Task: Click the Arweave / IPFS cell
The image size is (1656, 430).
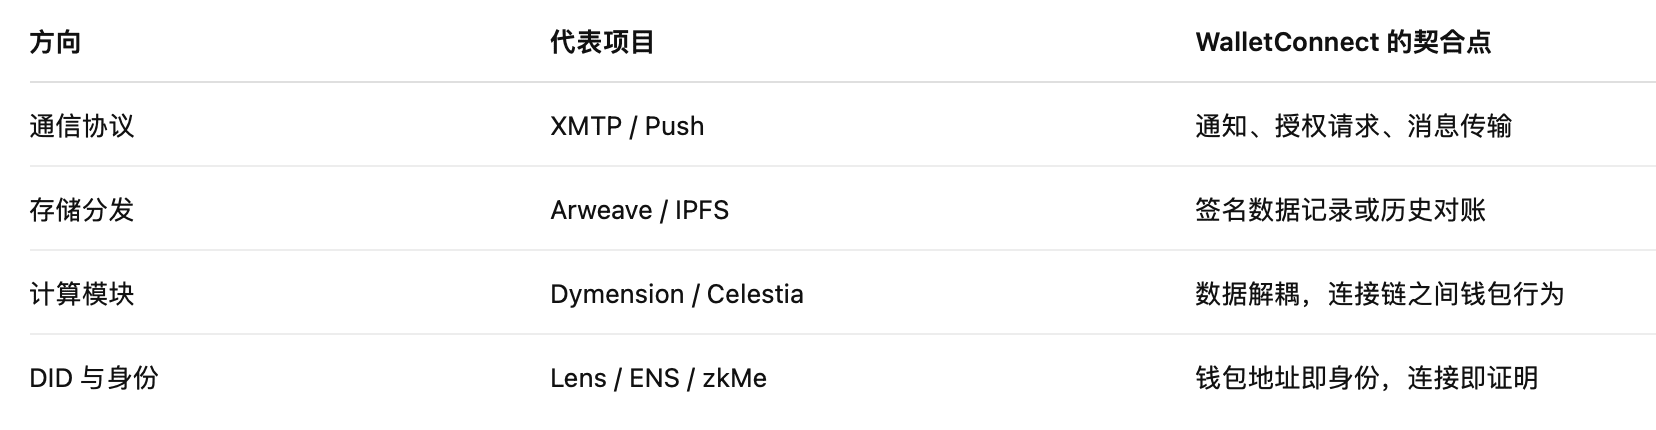Action: click(x=640, y=210)
